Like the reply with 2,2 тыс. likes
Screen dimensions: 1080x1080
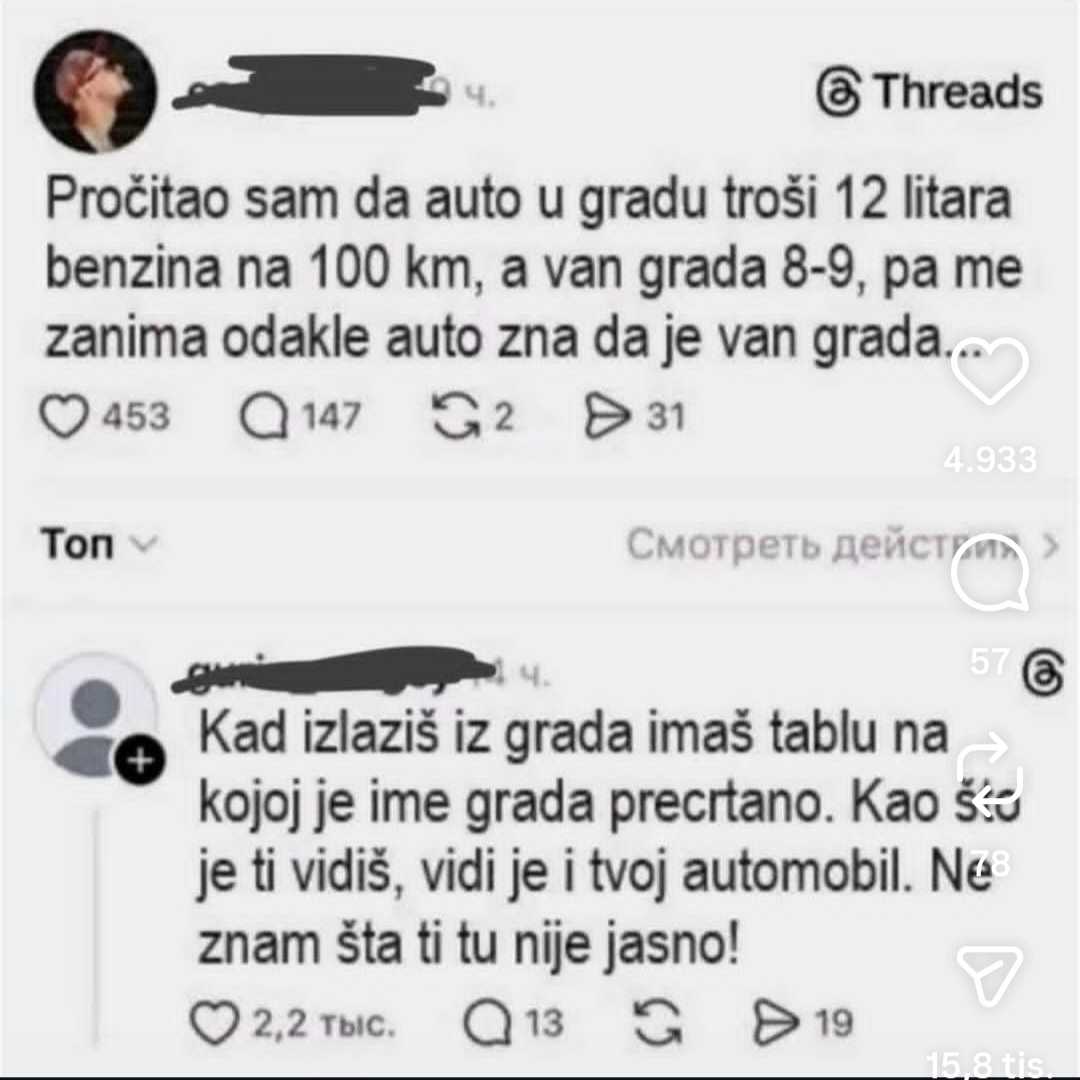(x=214, y=1024)
